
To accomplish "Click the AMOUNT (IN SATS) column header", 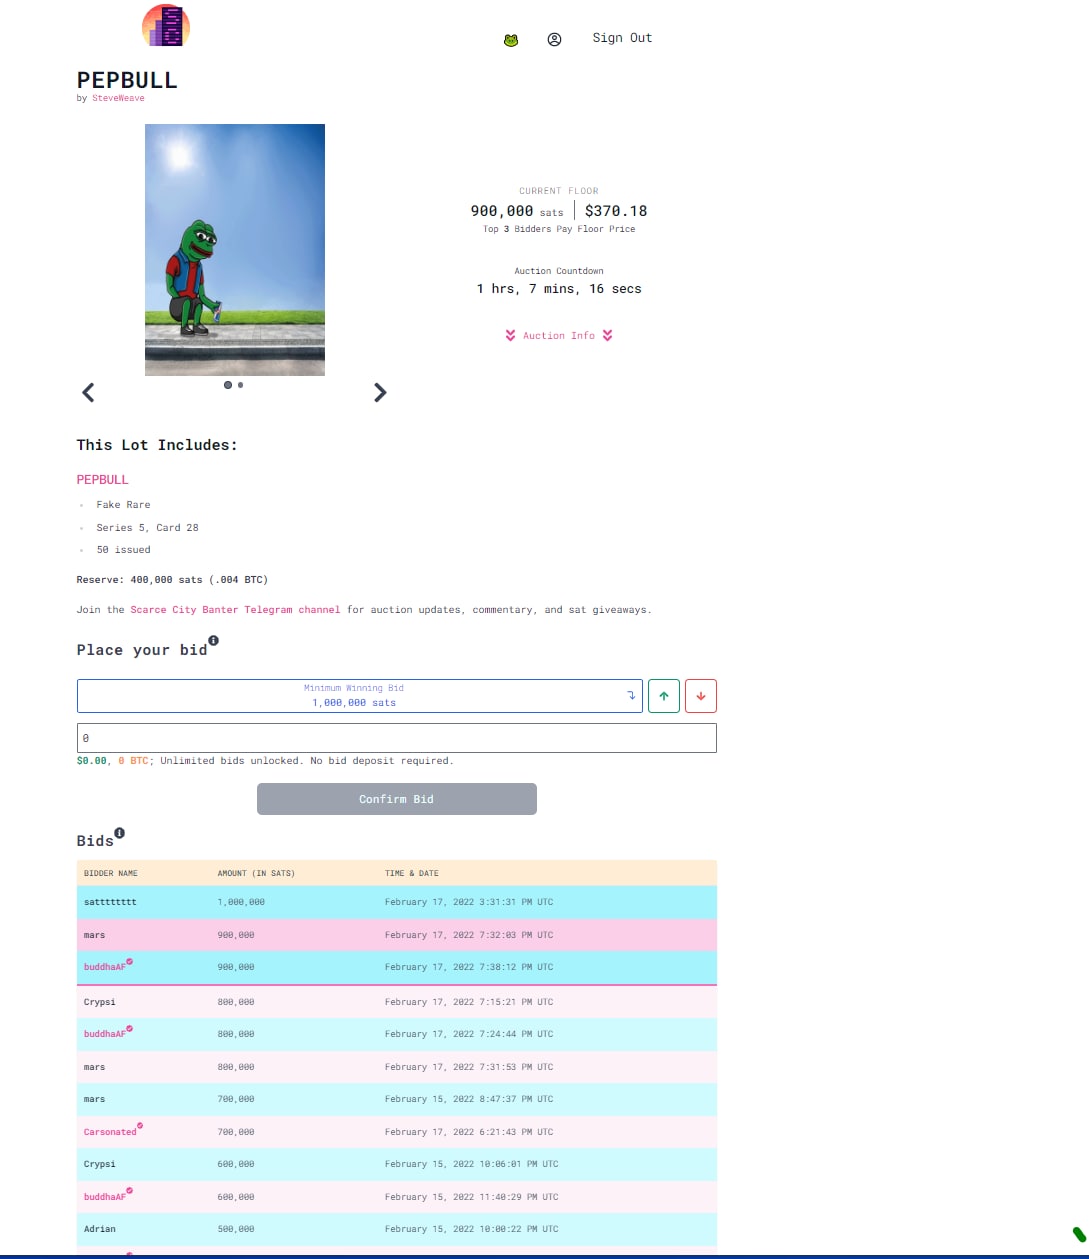I will (x=256, y=874).
